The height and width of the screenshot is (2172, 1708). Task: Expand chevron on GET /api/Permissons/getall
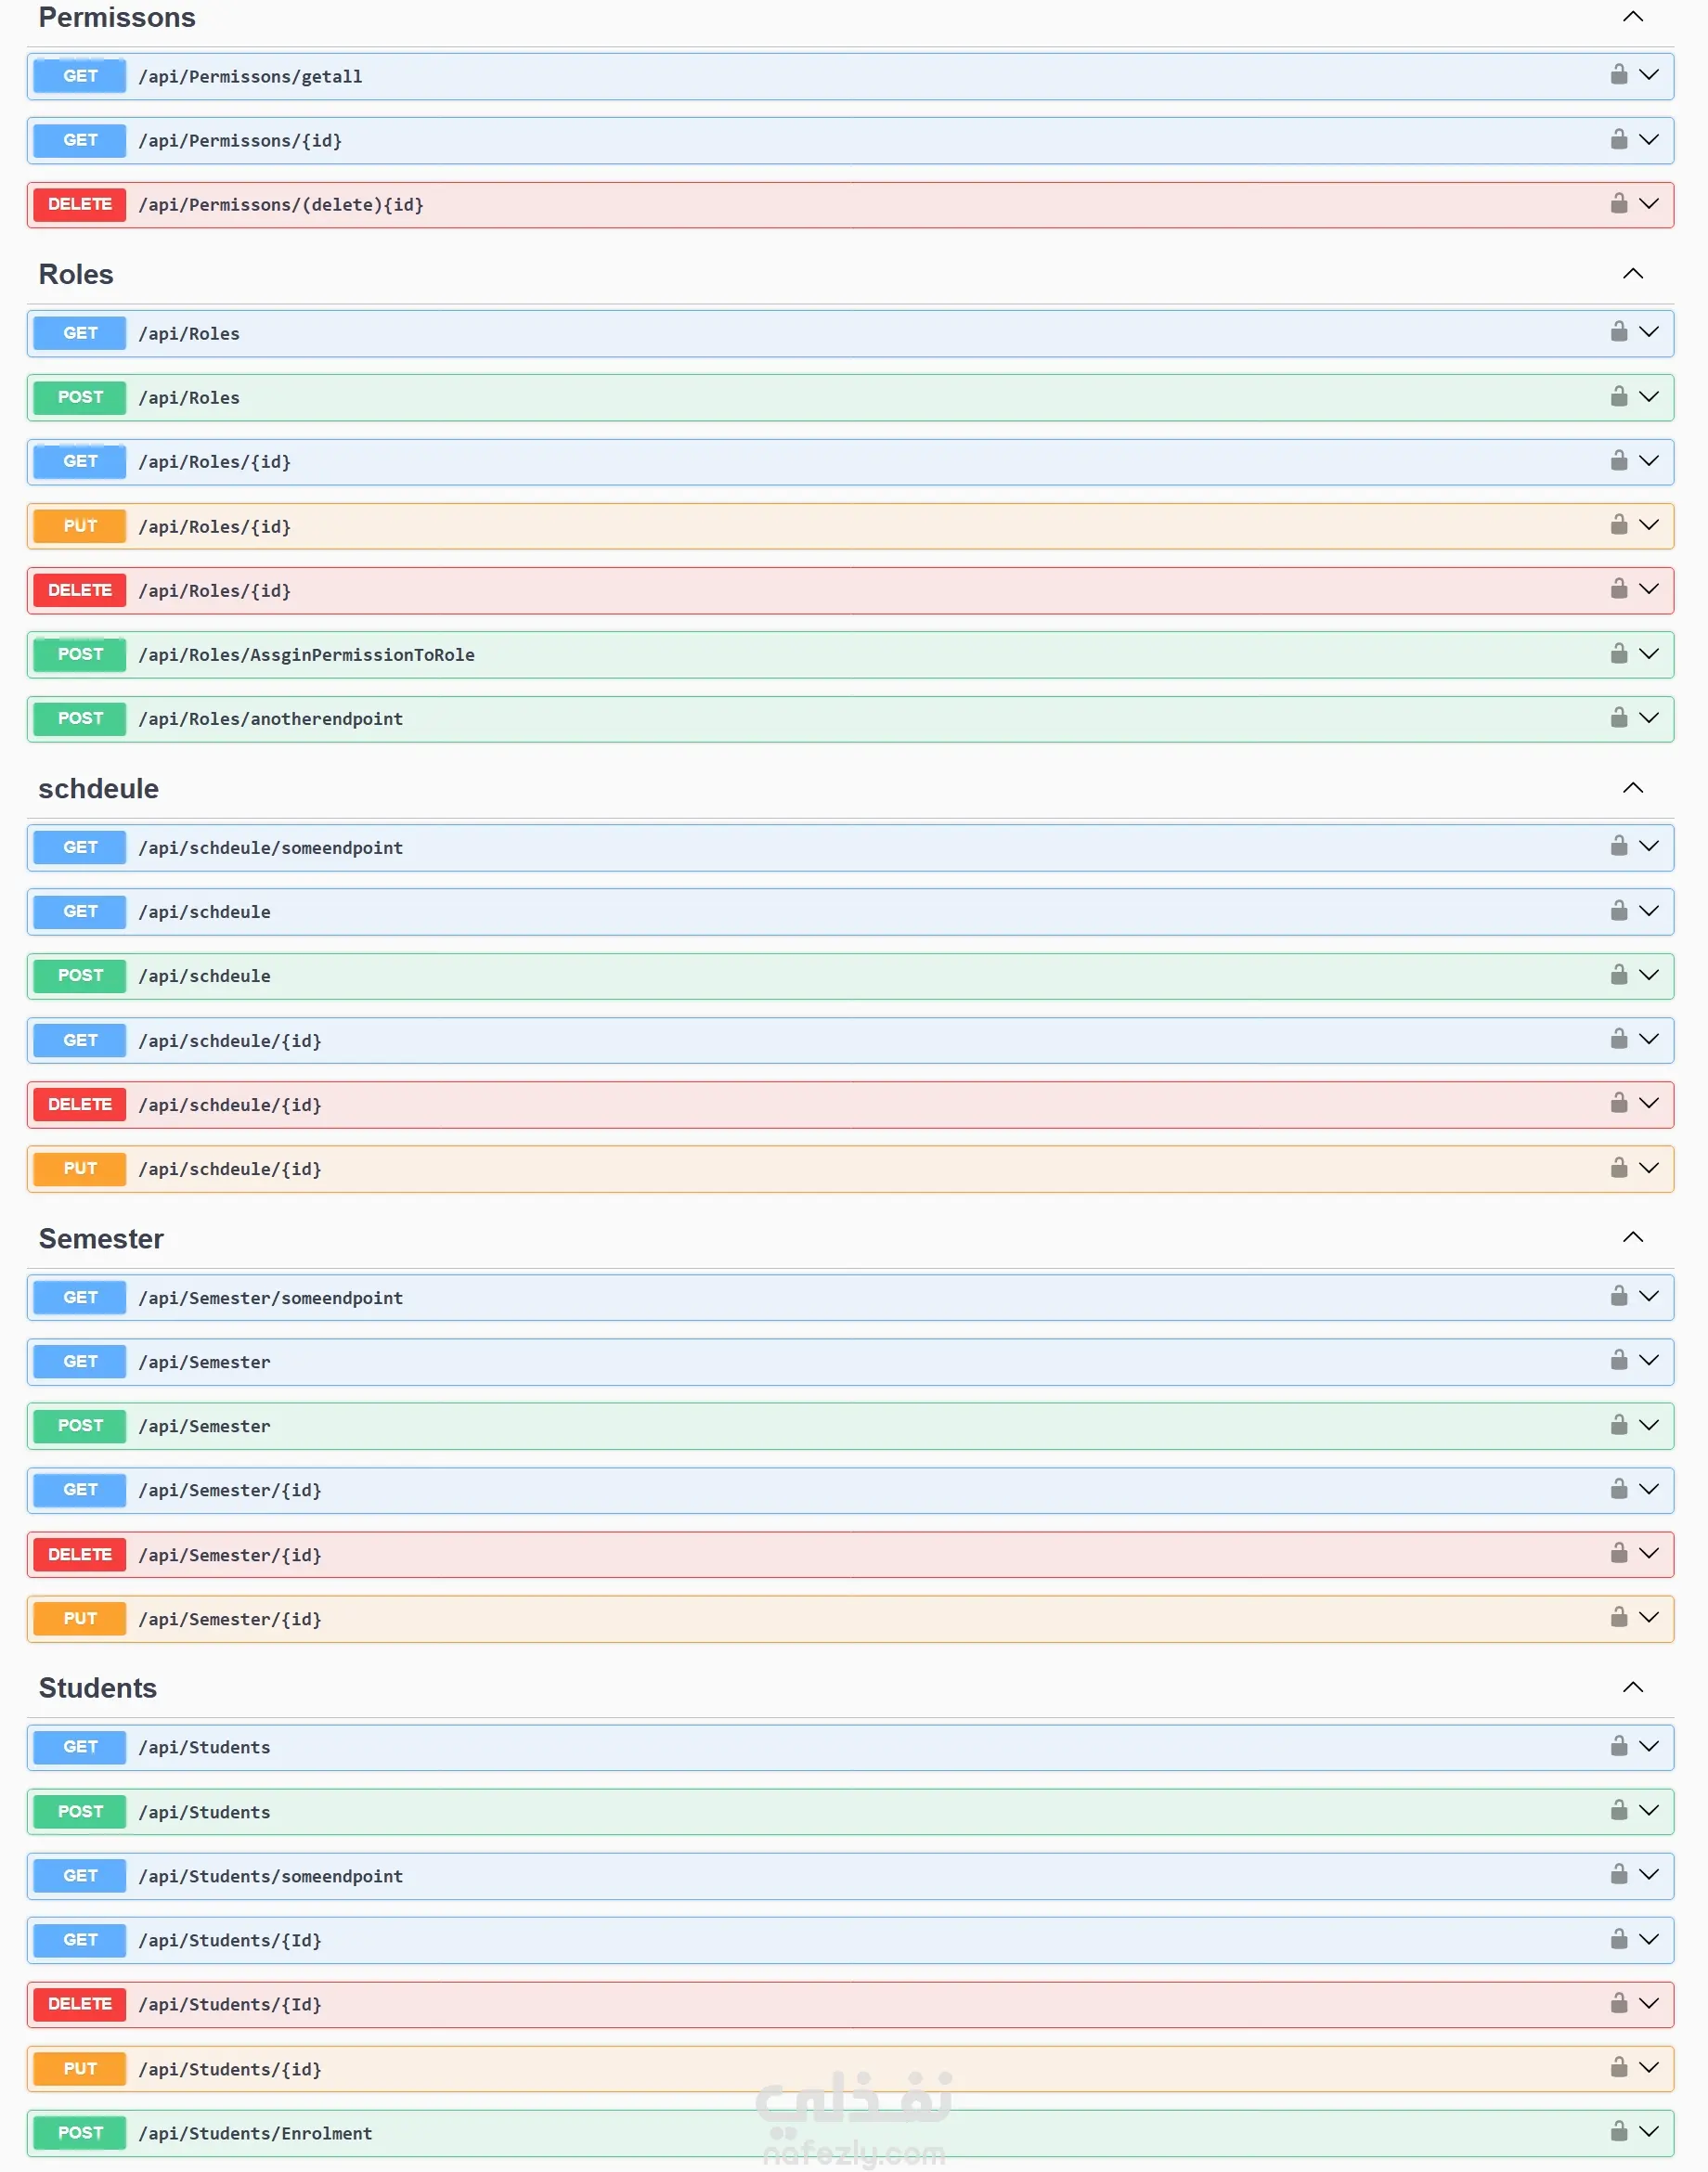pos(1649,74)
